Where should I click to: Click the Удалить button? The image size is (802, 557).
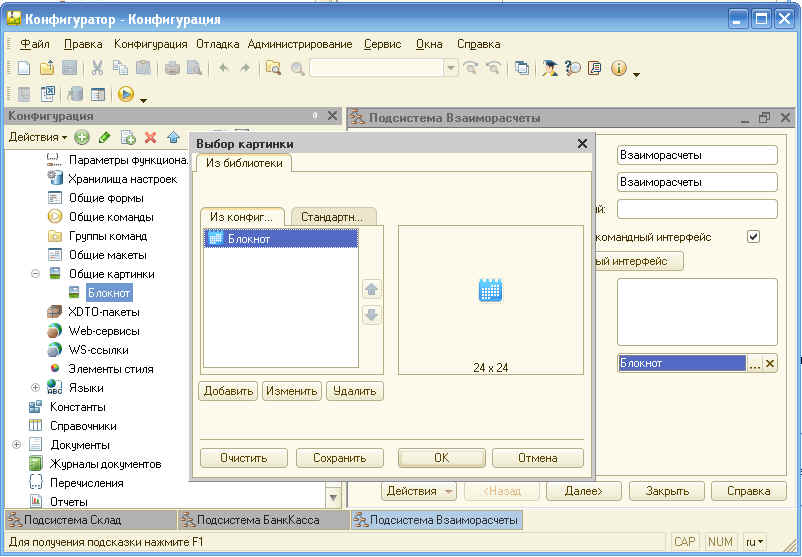coord(354,391)
